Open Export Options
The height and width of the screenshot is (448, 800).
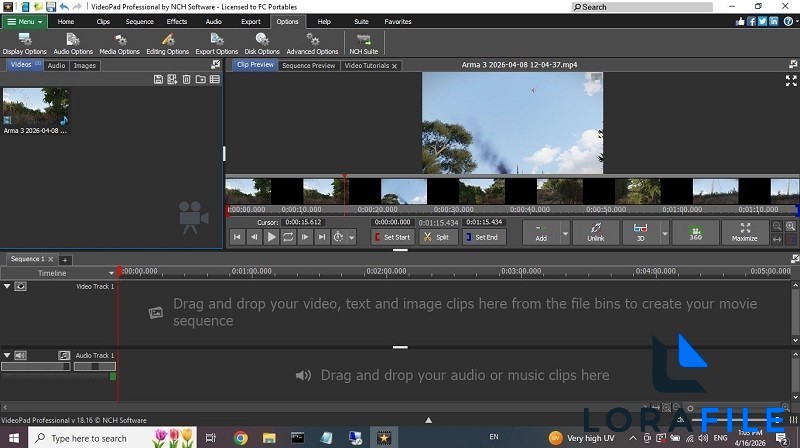tap(216, 44)
